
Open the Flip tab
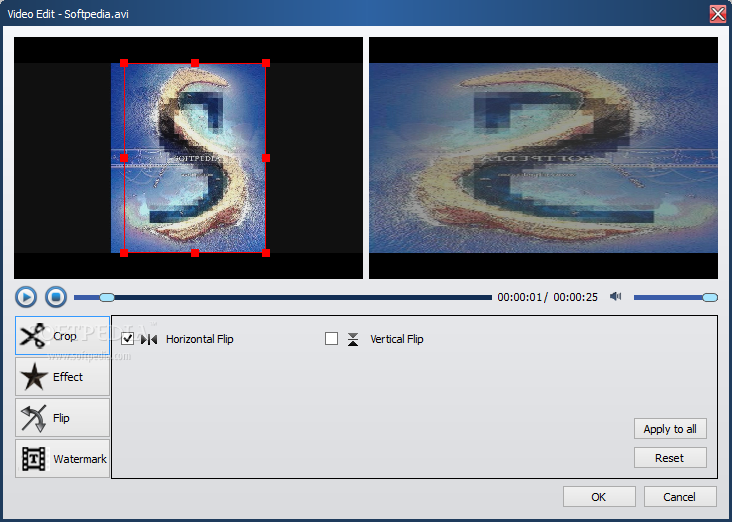coord(63,418)
